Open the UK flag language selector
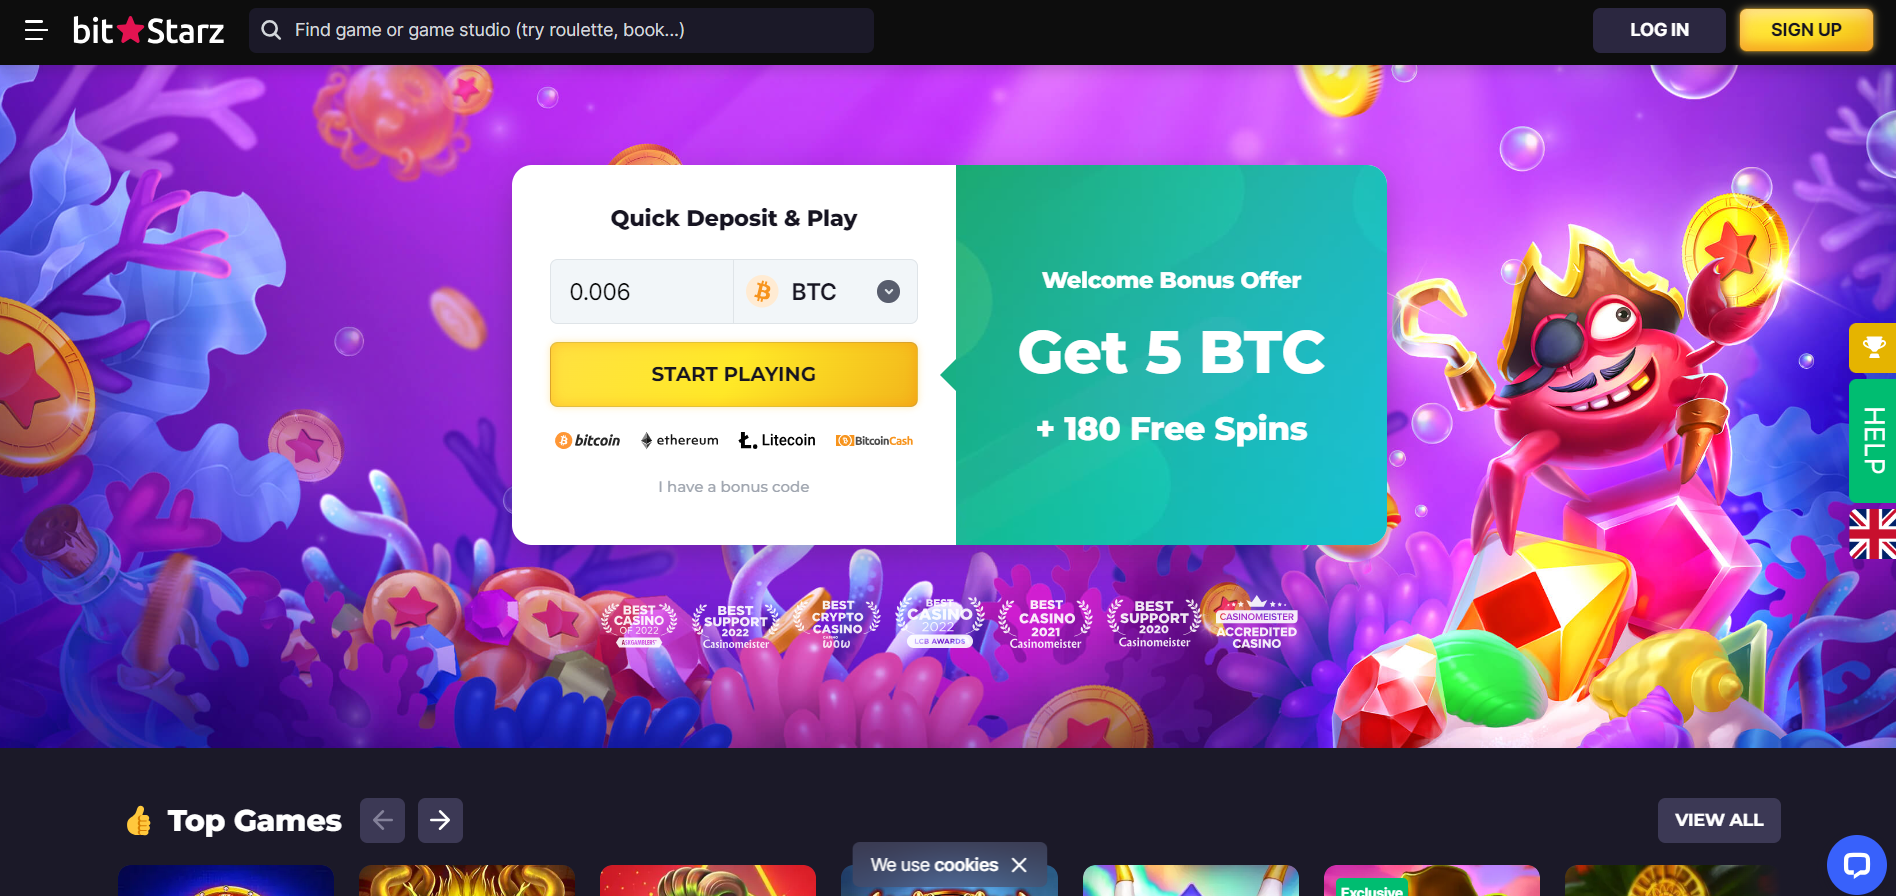 tap(1873, 533)
